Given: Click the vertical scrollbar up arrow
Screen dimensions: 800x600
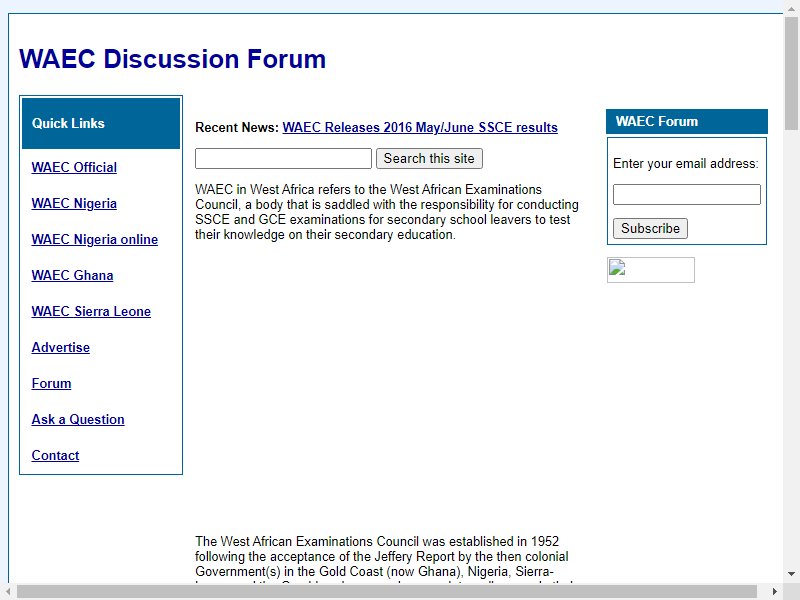Looking at the screenshot, I should [791, 8].
